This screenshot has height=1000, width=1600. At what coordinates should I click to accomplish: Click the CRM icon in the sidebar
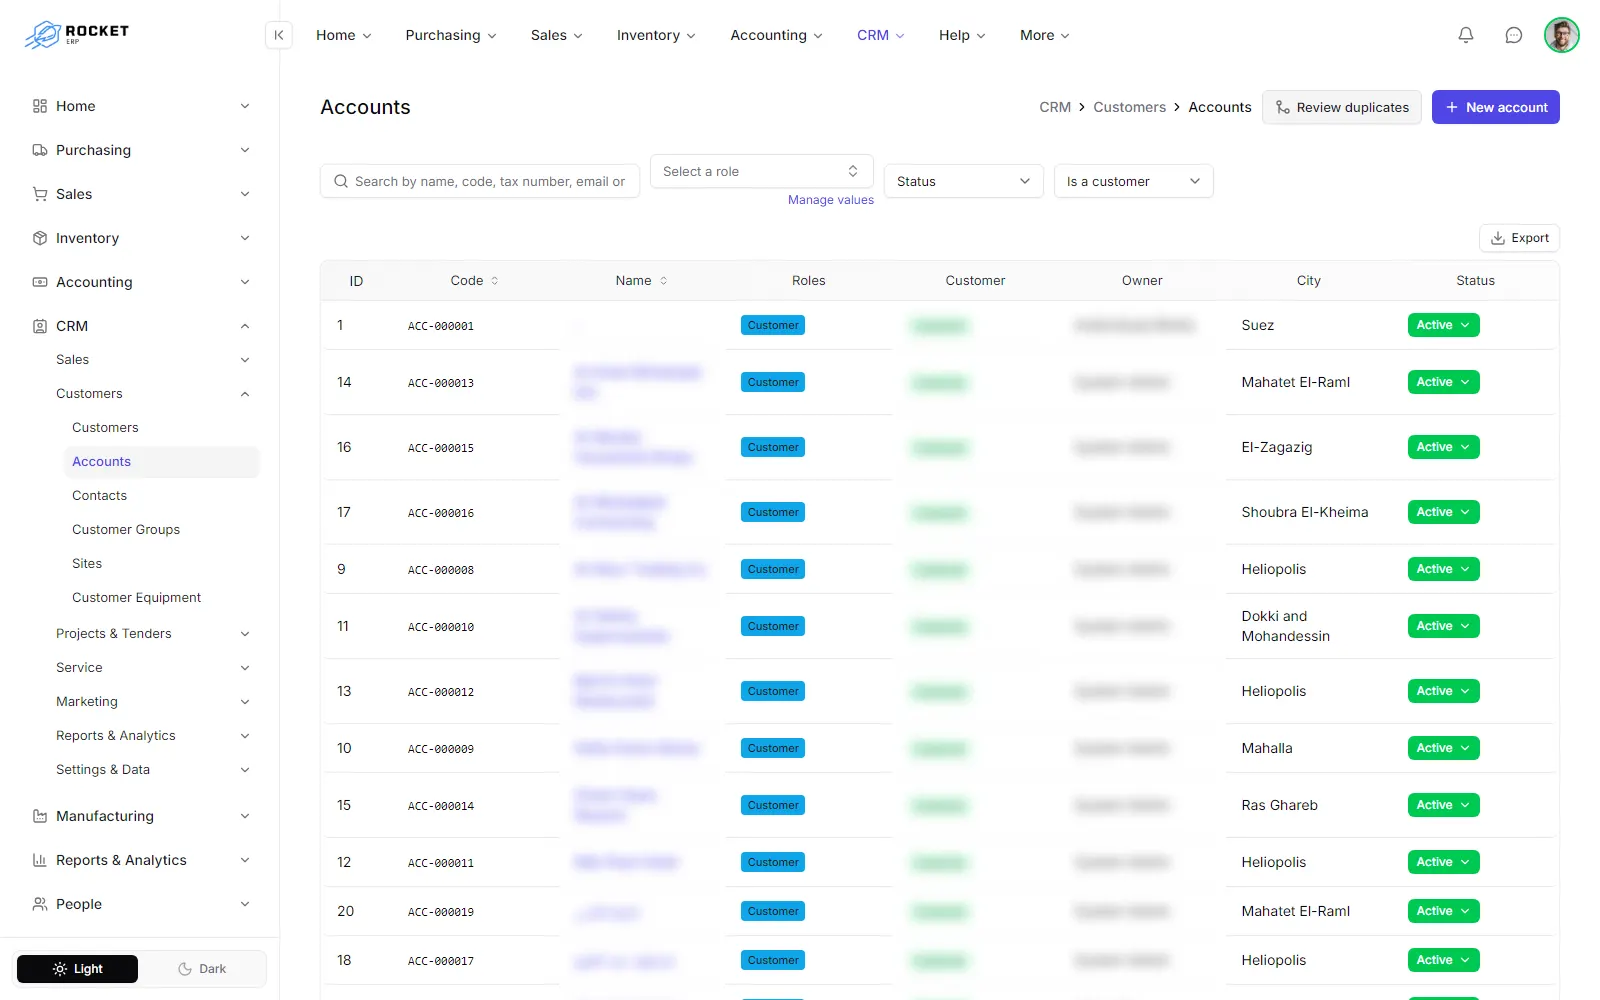40,326
